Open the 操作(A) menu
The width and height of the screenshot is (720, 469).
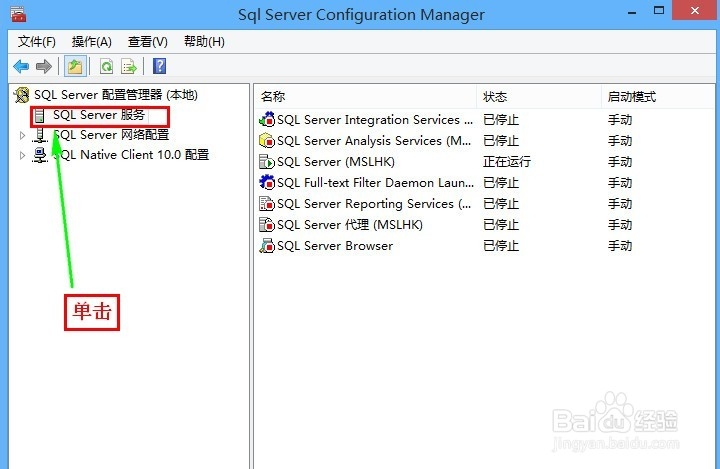point(91,42)
